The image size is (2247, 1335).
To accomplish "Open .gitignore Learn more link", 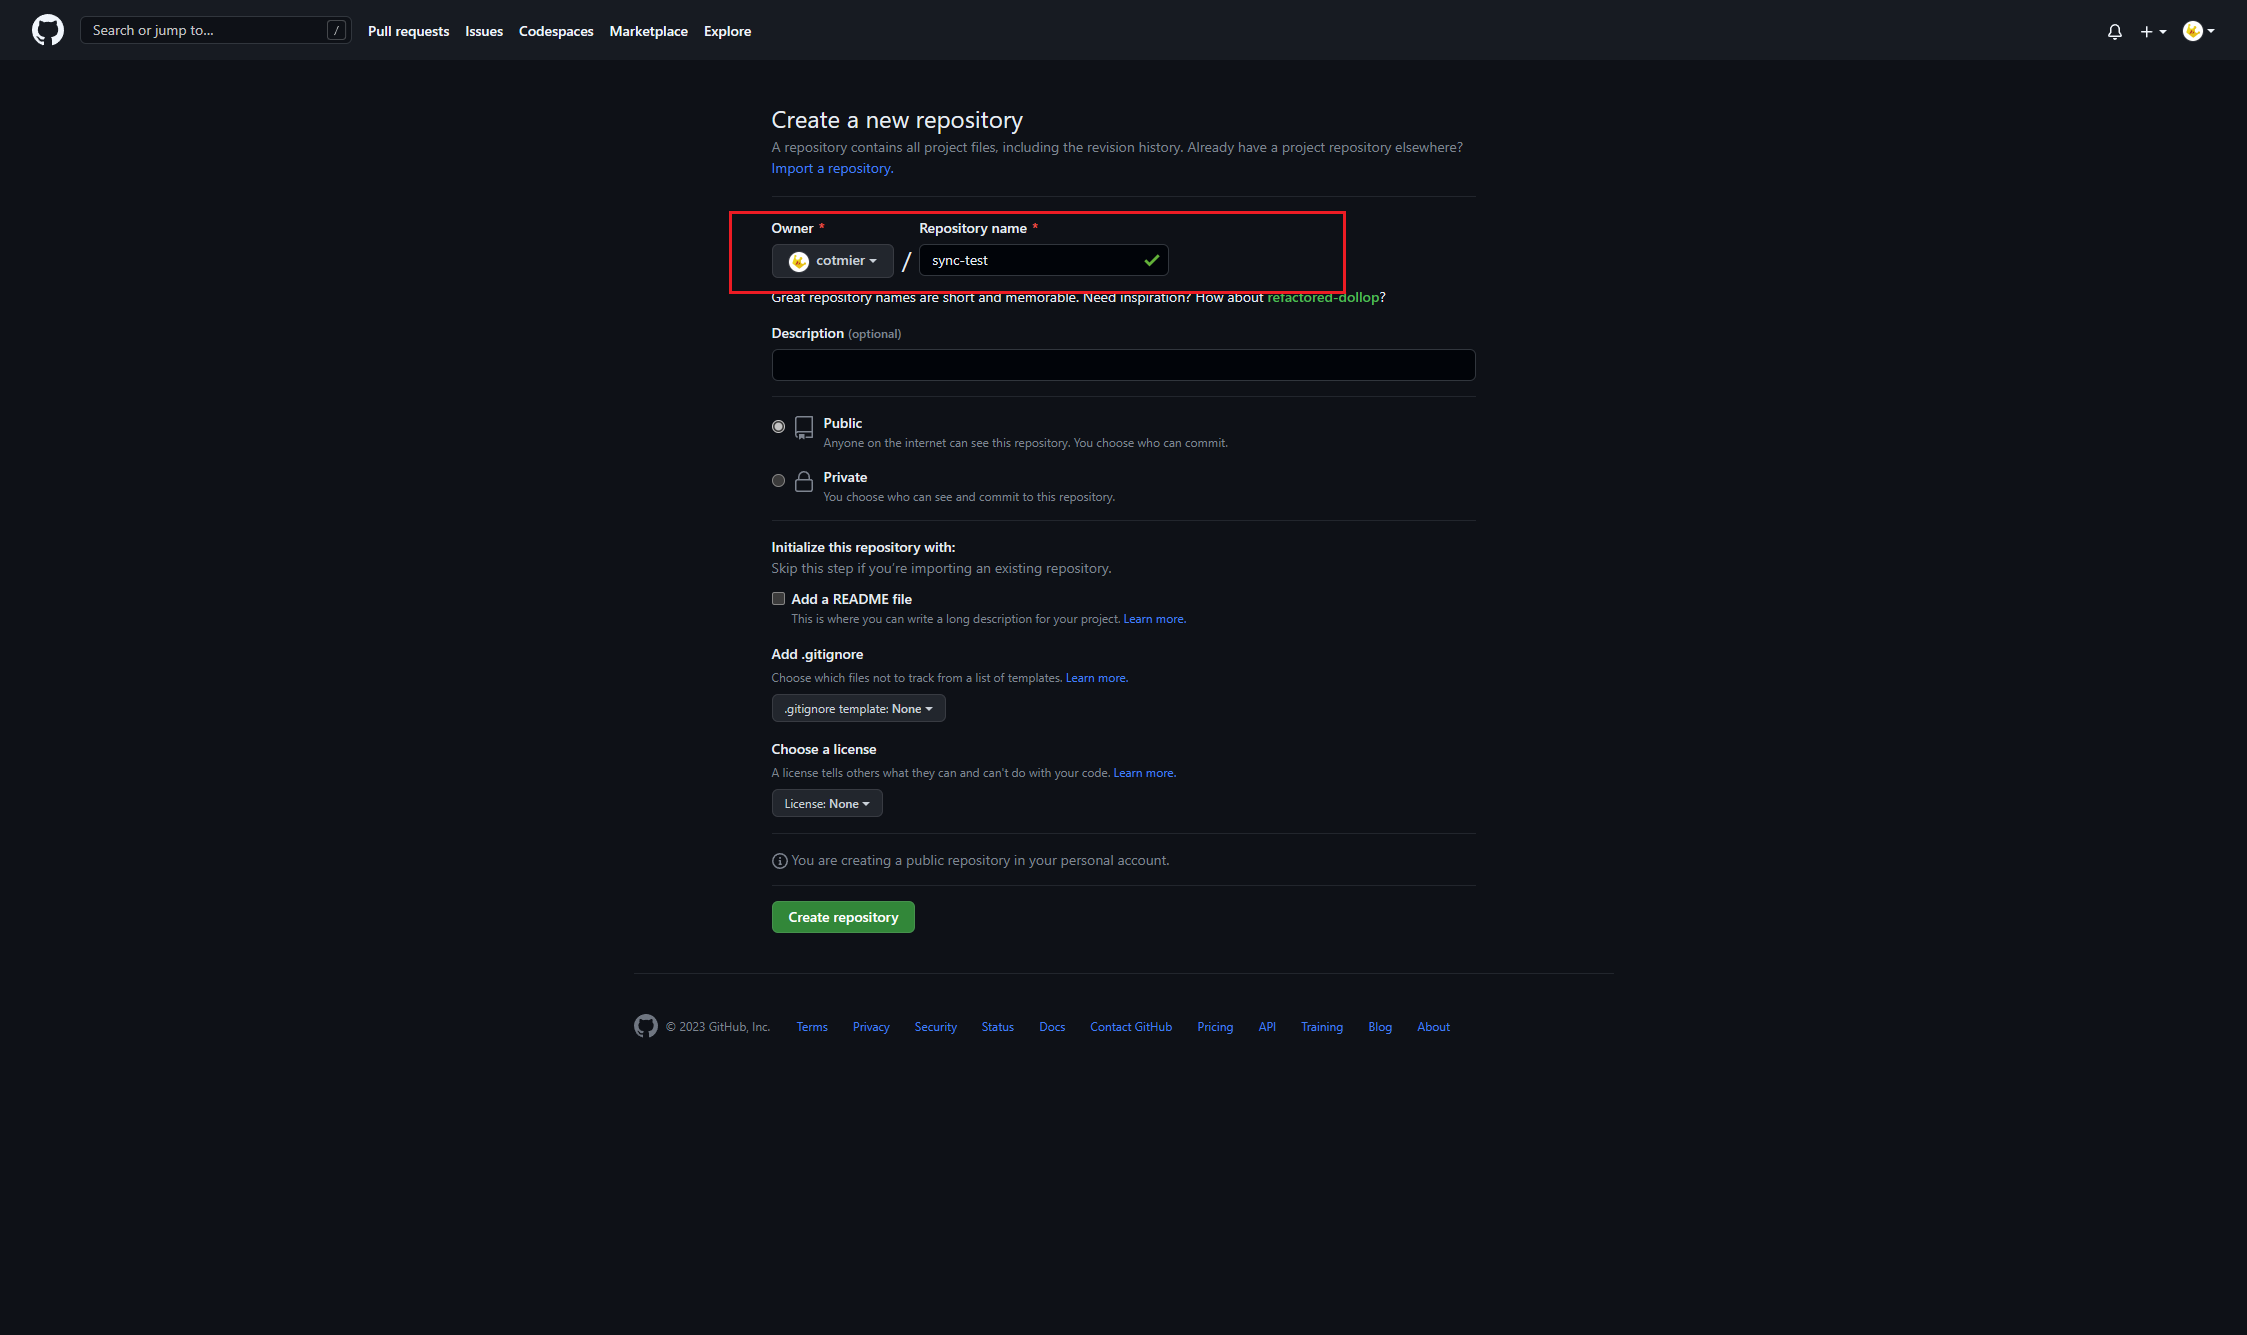I will (1096, 678).
